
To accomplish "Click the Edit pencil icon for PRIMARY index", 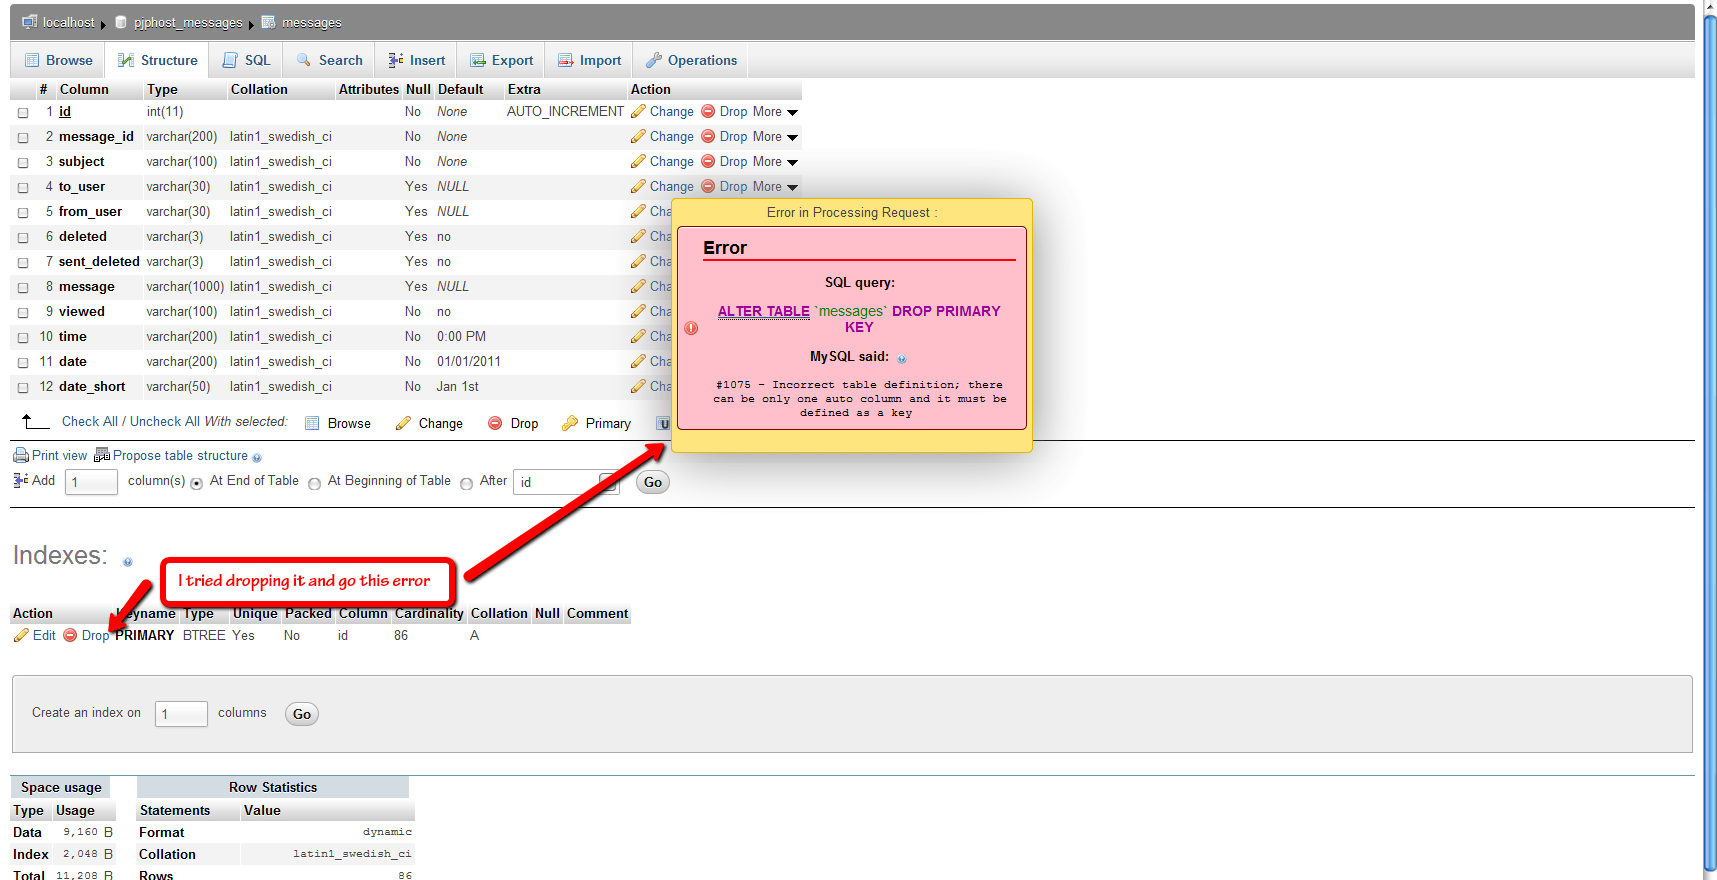I will [x=21, y=635].
